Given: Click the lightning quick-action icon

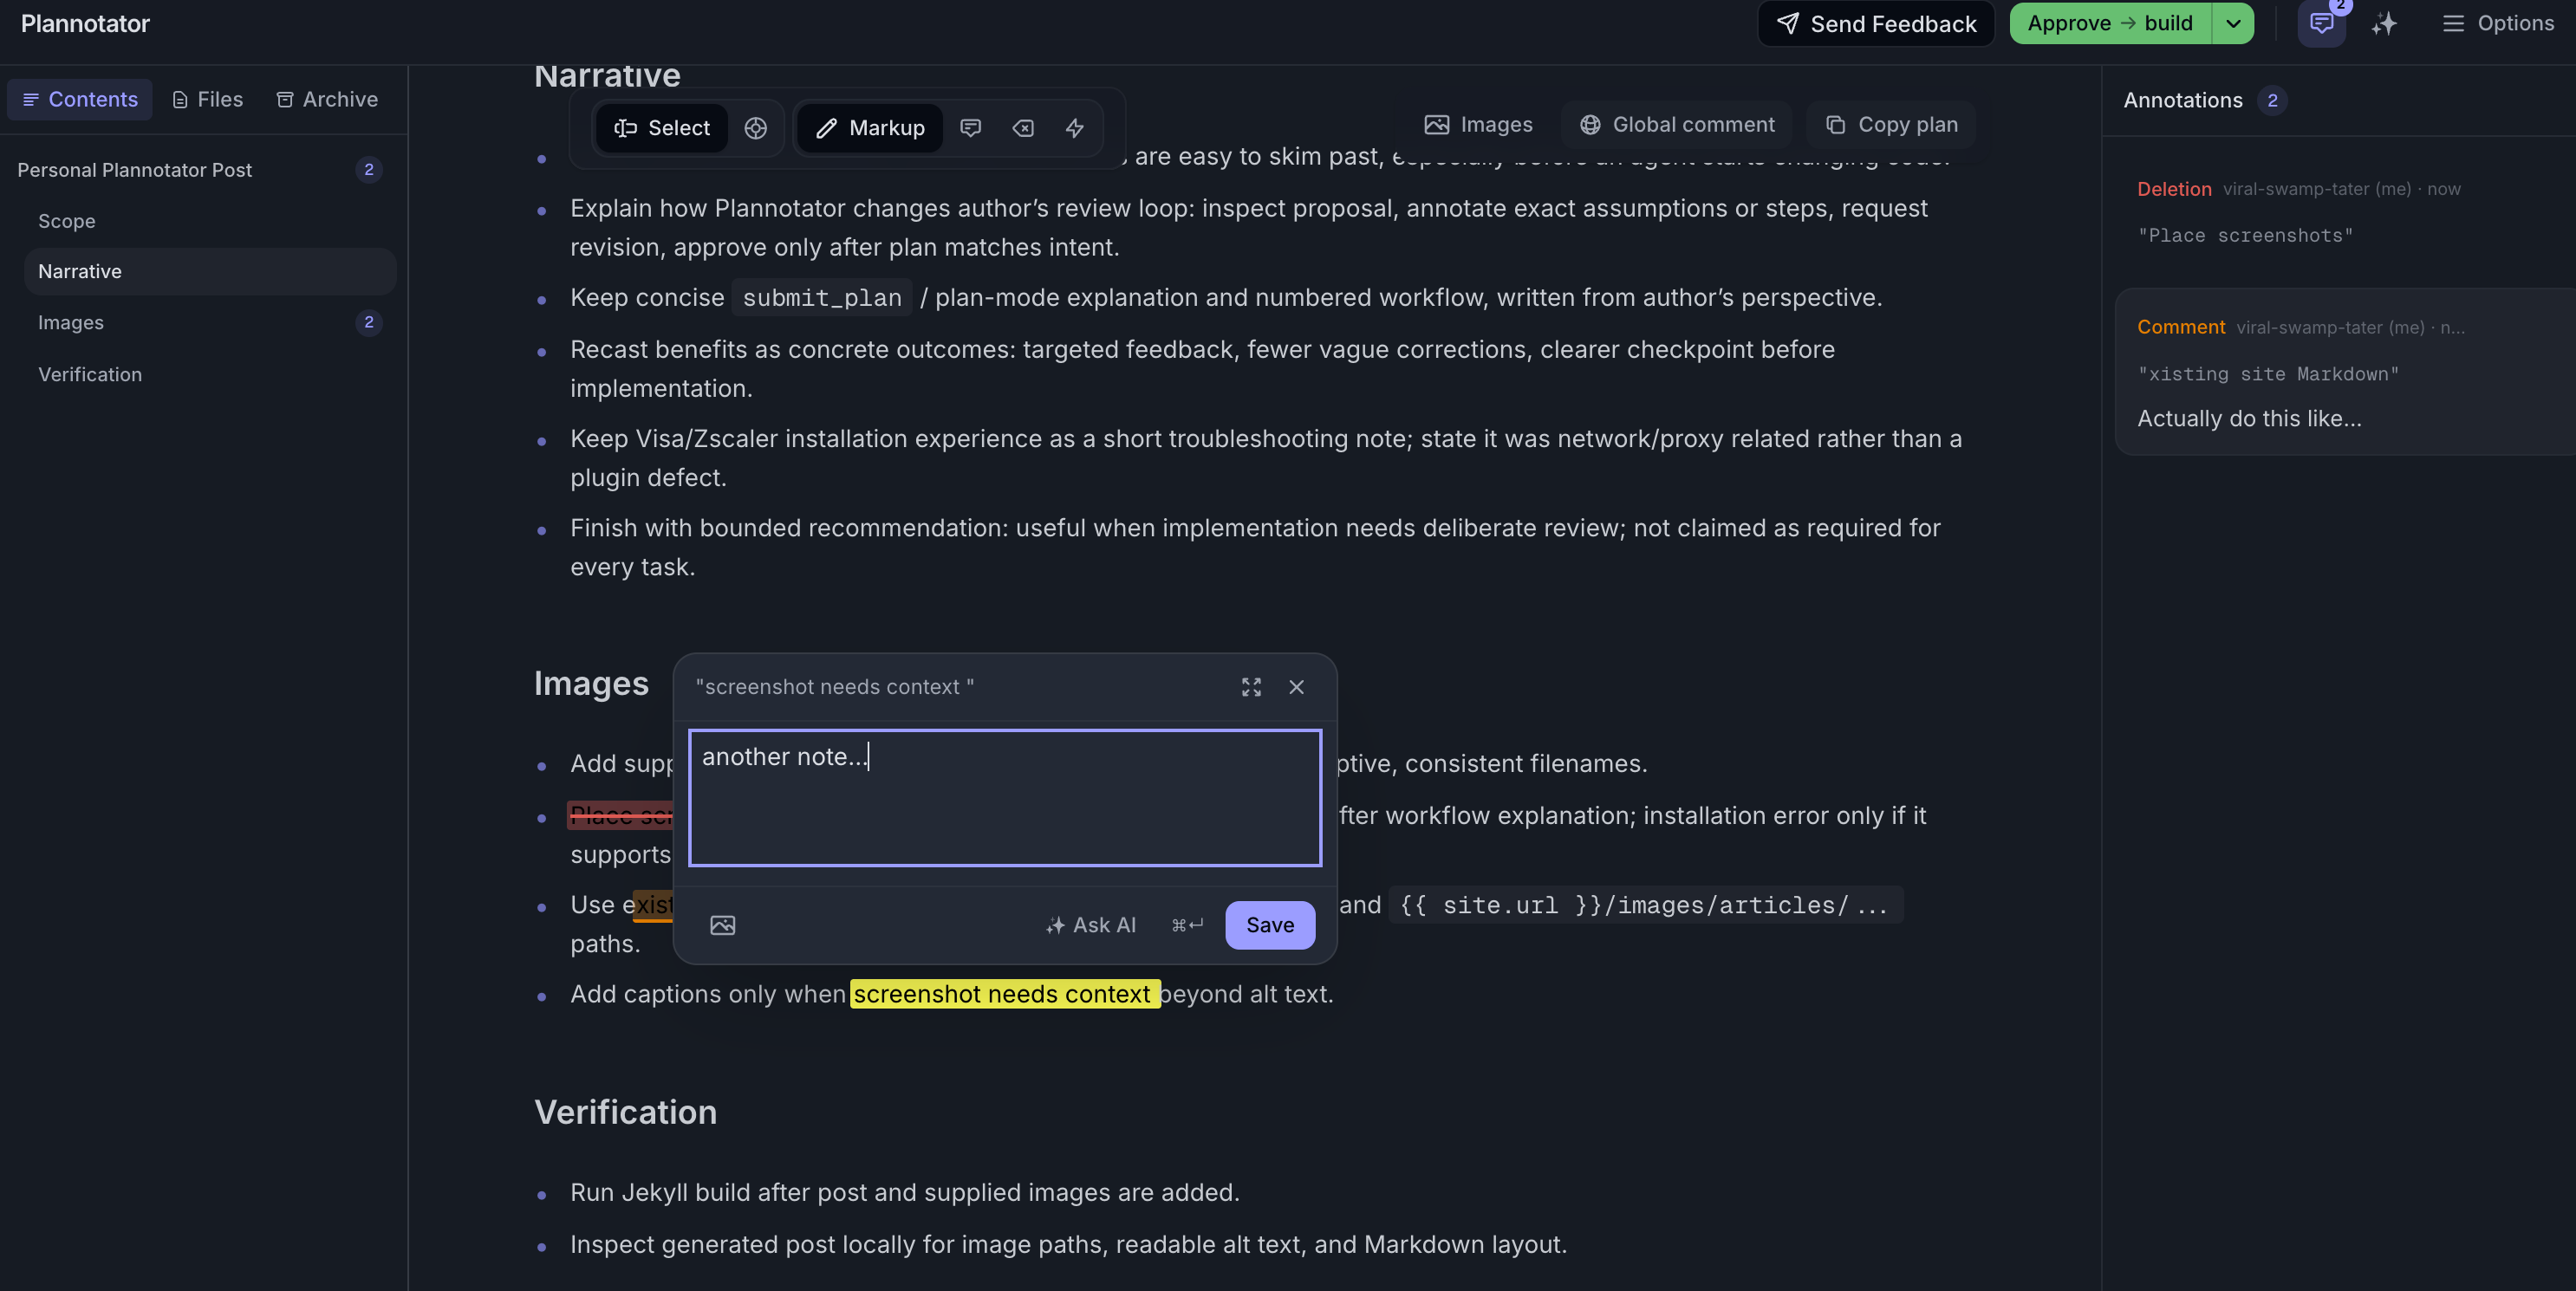Looking at the screenshot, I should click(1075, 128).
